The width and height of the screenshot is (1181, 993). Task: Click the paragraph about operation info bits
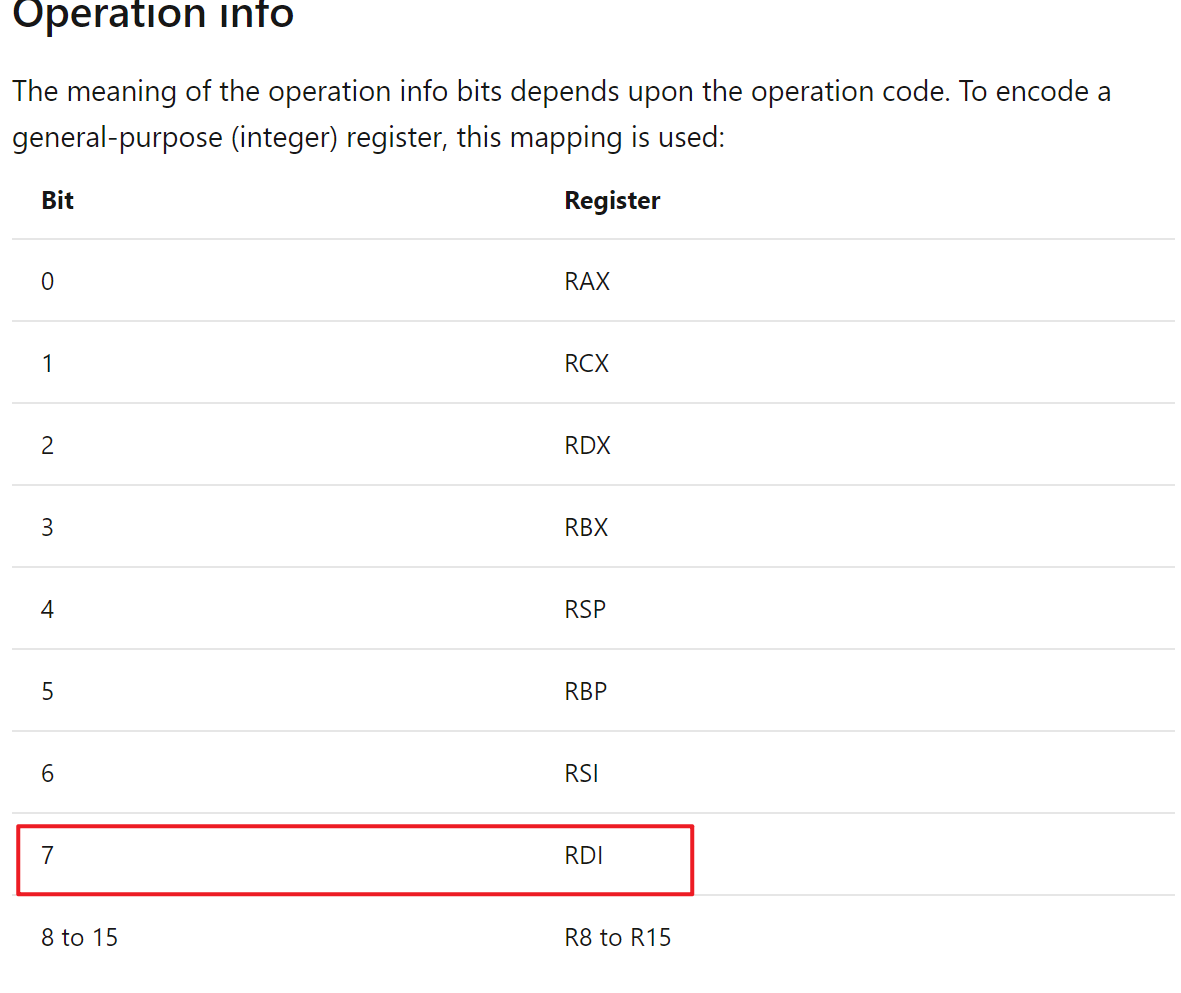561,114
